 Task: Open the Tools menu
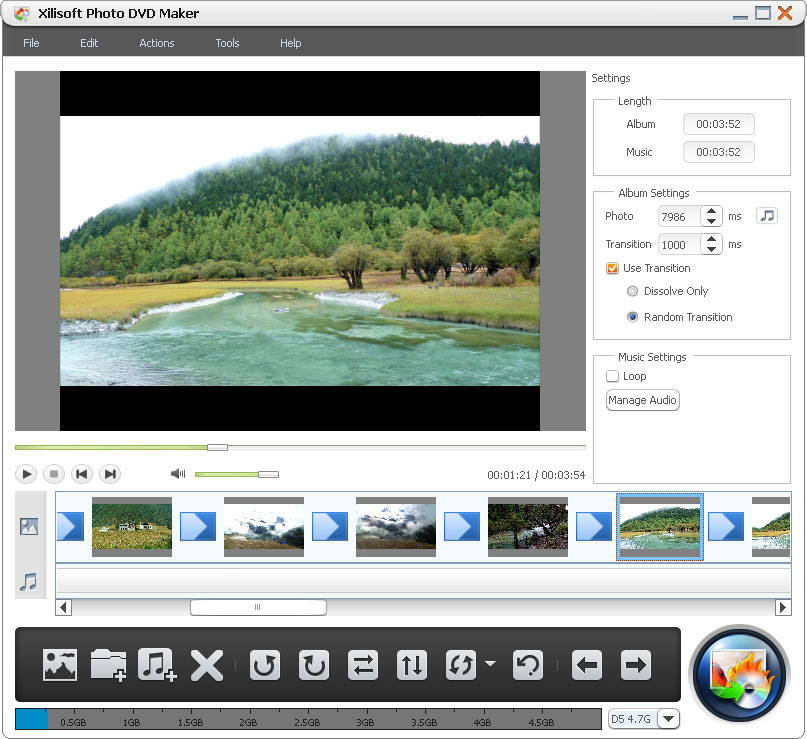tap(227, 43)
